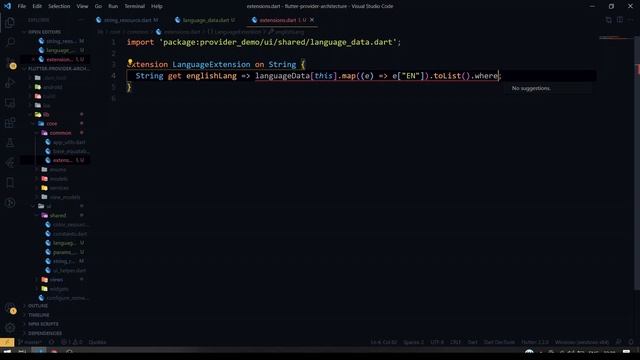
Task: Click the vertical scrollbar of the editor
Action: tap(637, 163)
